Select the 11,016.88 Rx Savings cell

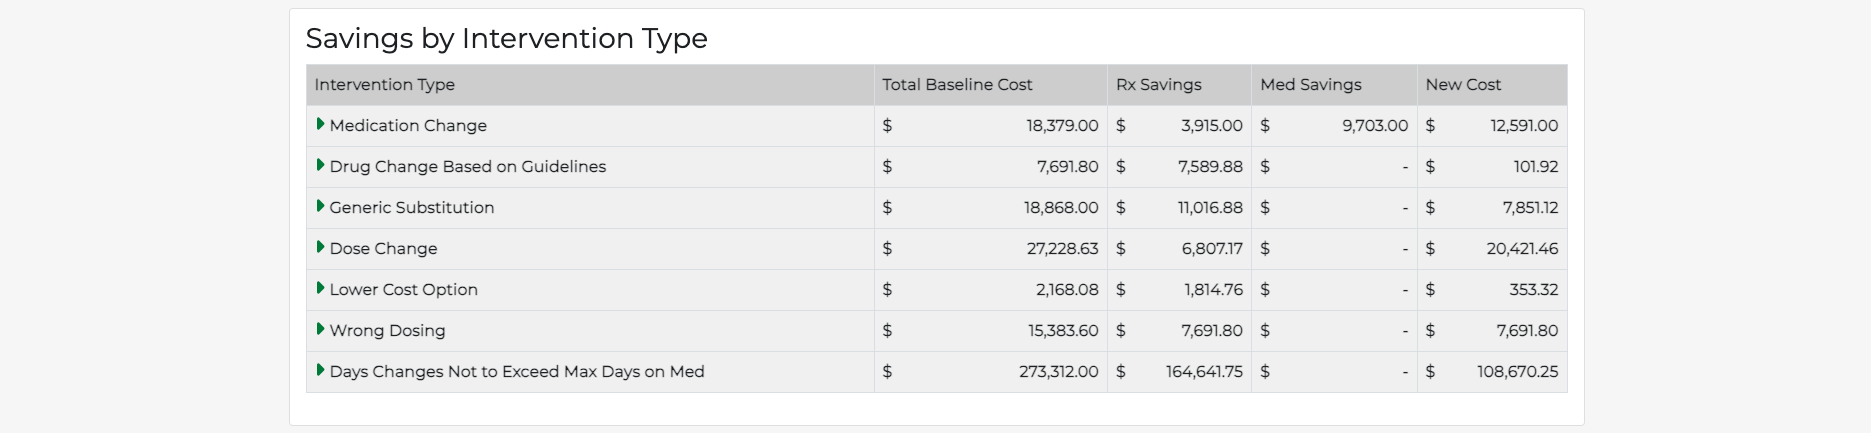tap(1210, 208)
